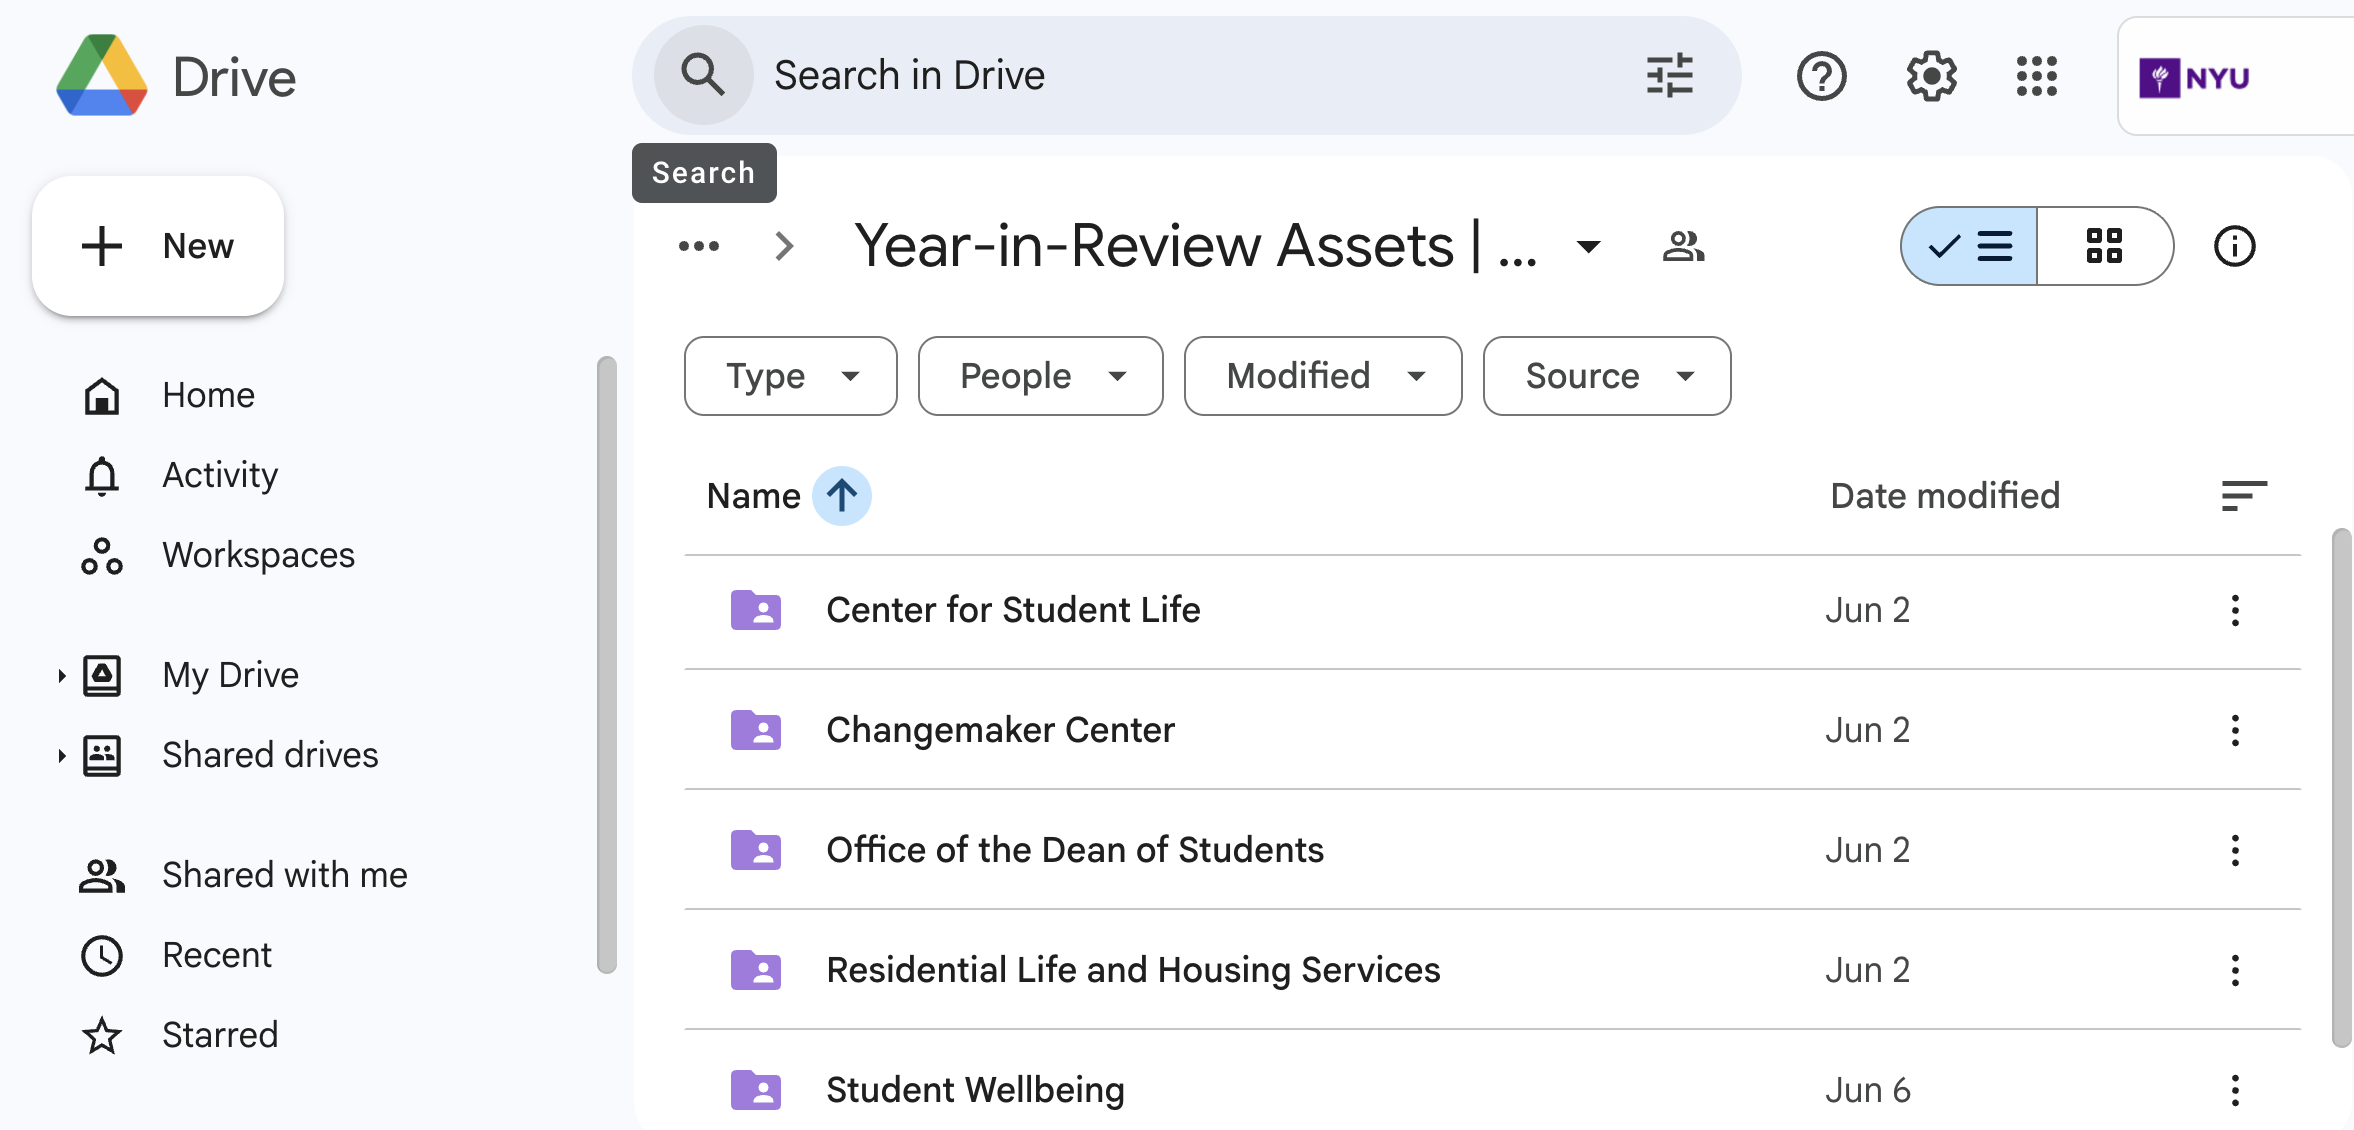Open Drive settings gear
This screenshot has width=2354, height=1130.
tap(1931, 76)
